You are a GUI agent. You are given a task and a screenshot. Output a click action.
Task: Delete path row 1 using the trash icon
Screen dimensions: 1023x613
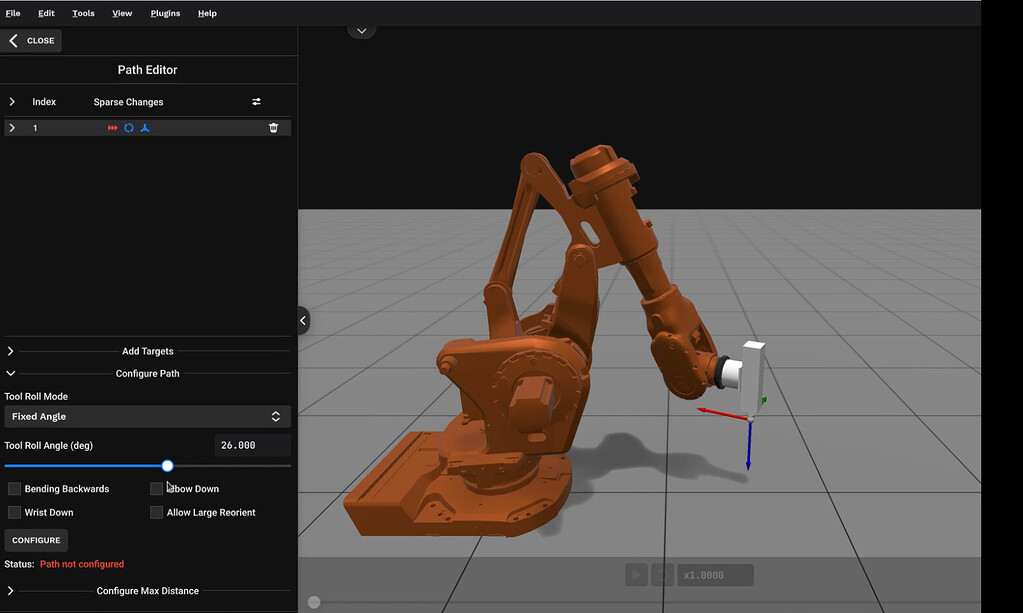tap(273, 127)
